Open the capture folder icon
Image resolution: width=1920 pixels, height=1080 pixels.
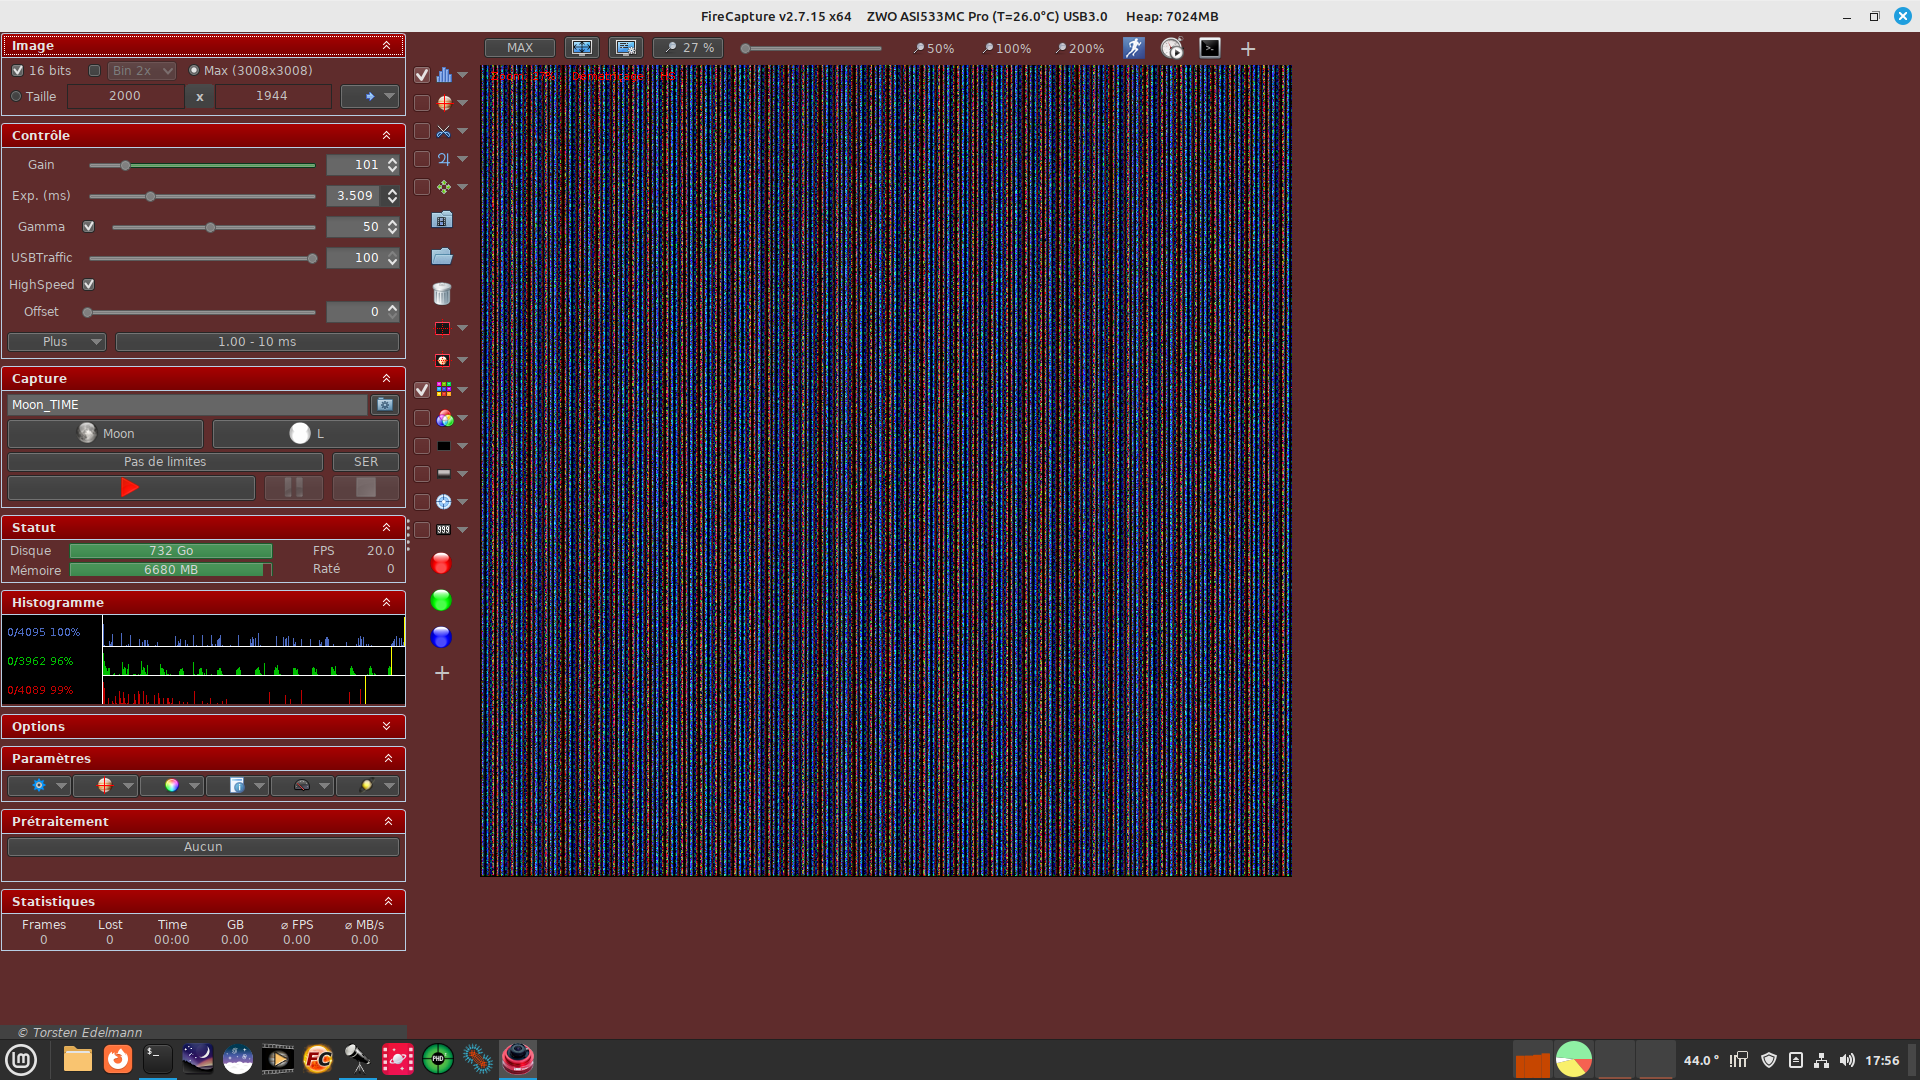tap(442, 257)
